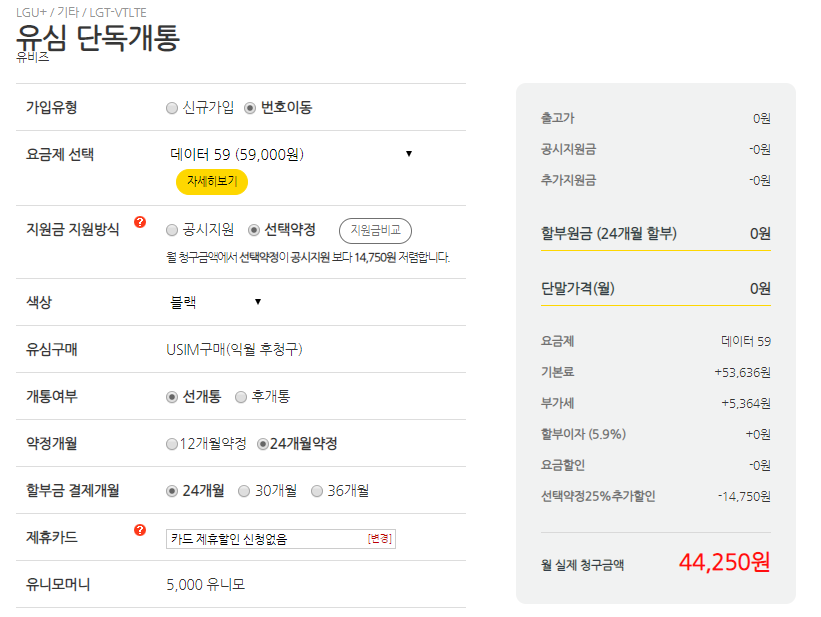Viewport: 821px width, 617px height.
Task: Click the 유심 단독개통 page heading
Action: point(97,37)
